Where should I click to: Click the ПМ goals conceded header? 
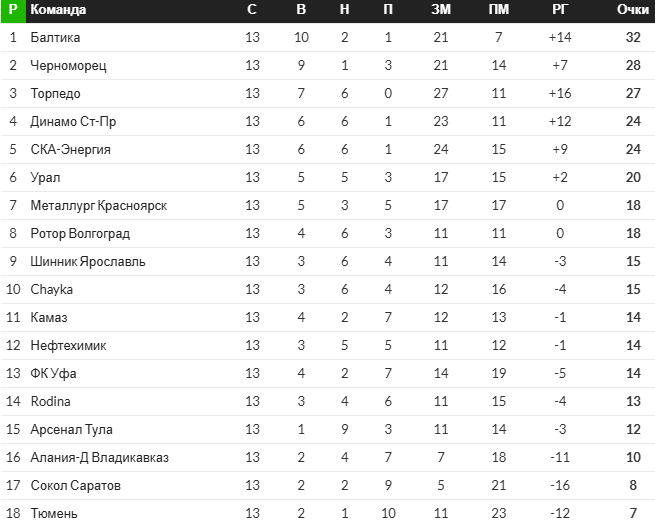point(498,10)
